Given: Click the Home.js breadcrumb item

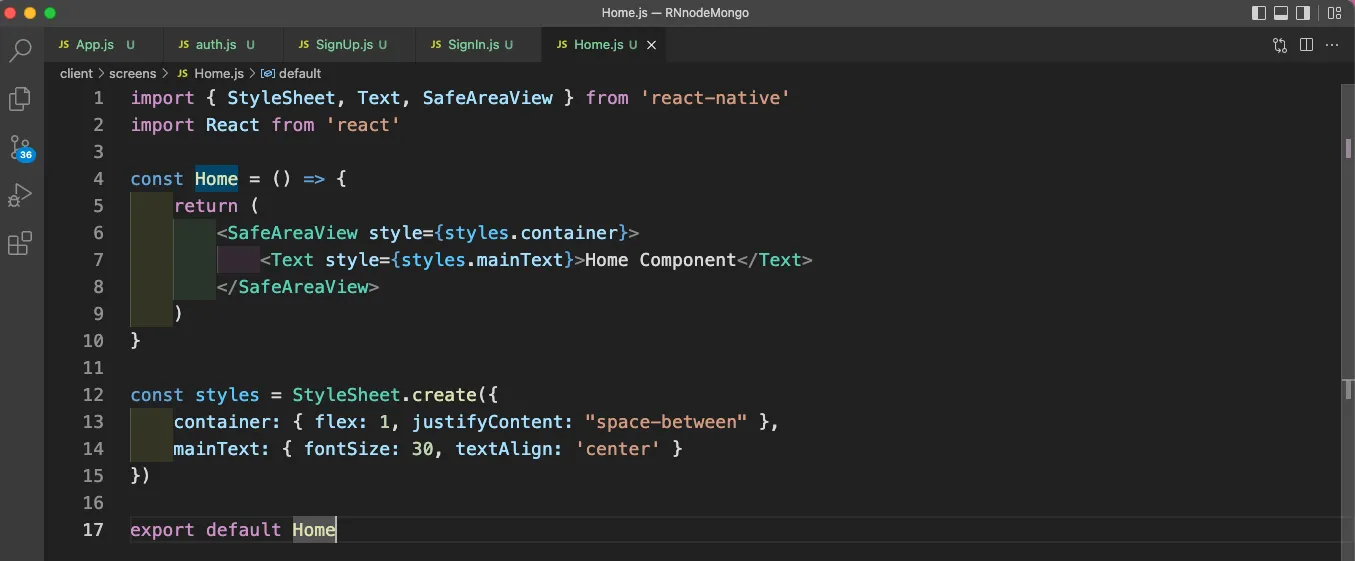Looking at the screenshot, I should click(x=210, y=73).
